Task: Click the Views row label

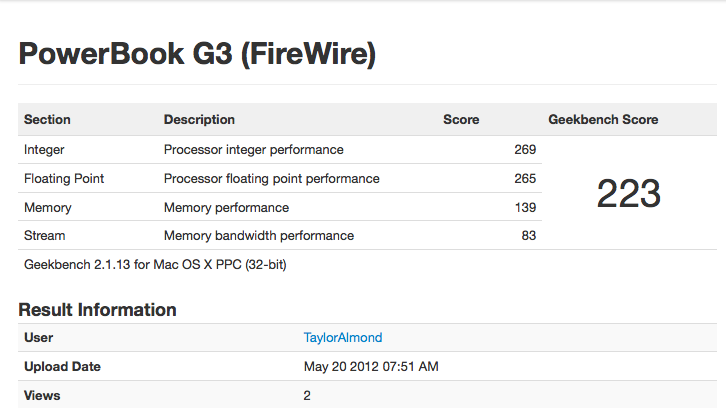Action: click(42, 396)
